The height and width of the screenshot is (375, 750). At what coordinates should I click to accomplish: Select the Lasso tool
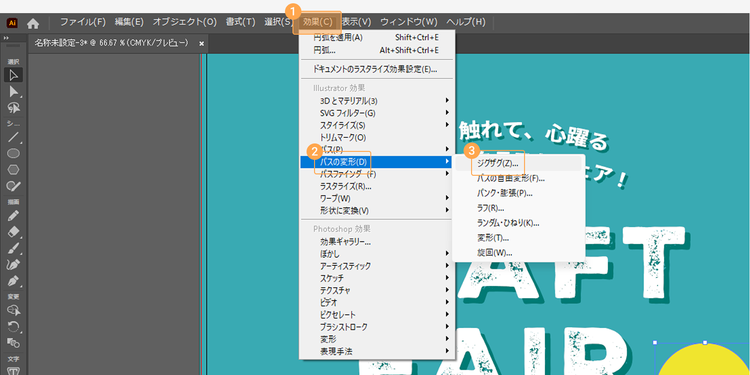point(13,107)
